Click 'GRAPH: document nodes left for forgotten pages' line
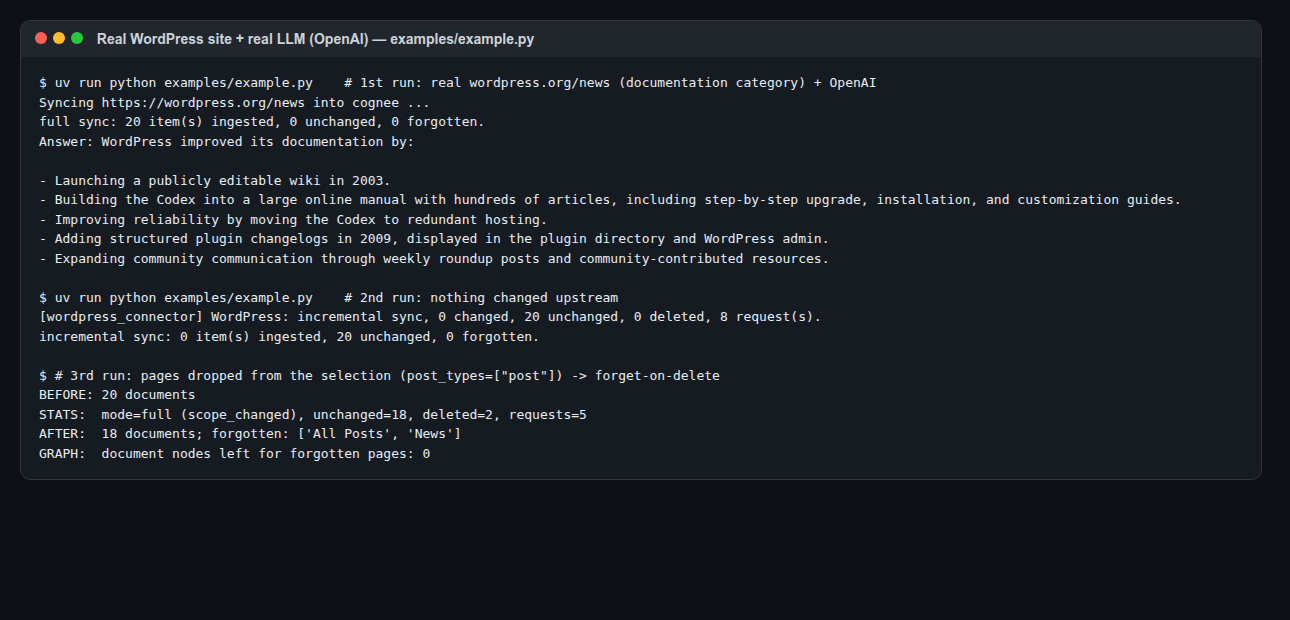The image size is (1290, 620). point(234,454)
